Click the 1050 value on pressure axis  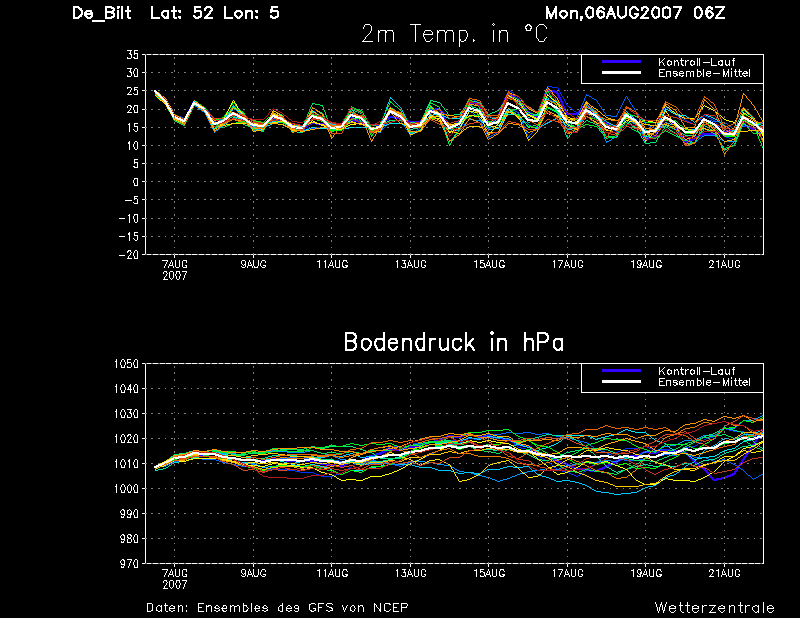126,364
